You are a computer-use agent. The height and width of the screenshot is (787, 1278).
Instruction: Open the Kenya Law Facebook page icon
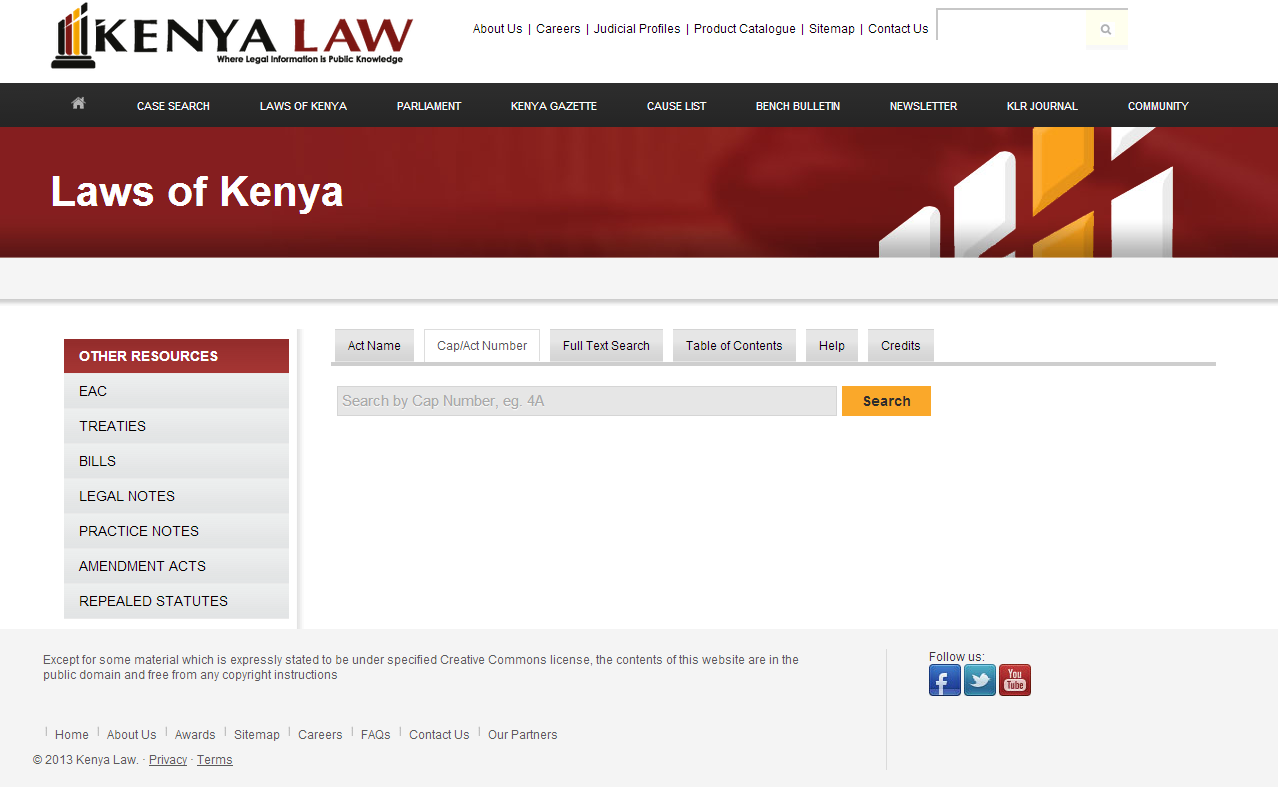(x=945, y=680)
